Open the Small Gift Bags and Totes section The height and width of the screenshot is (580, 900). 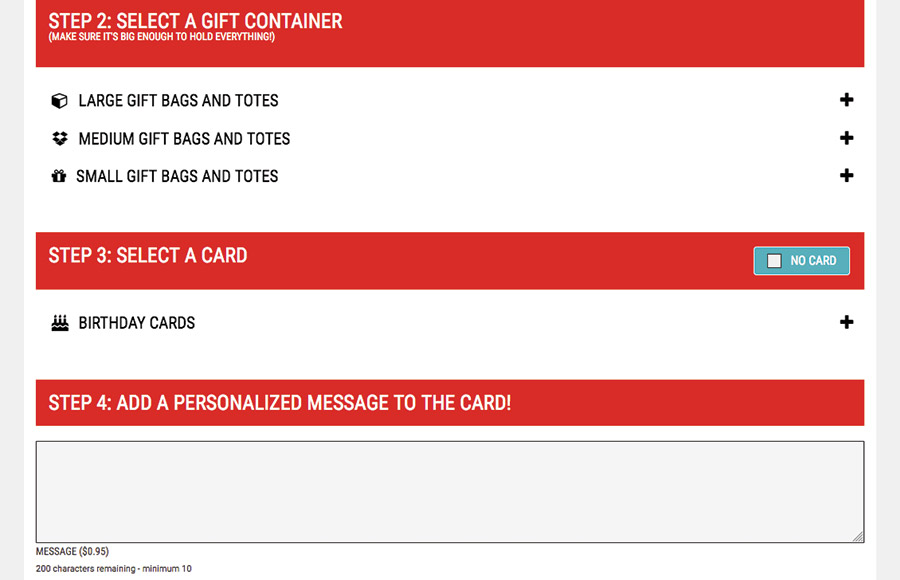[x=177, y=176]
